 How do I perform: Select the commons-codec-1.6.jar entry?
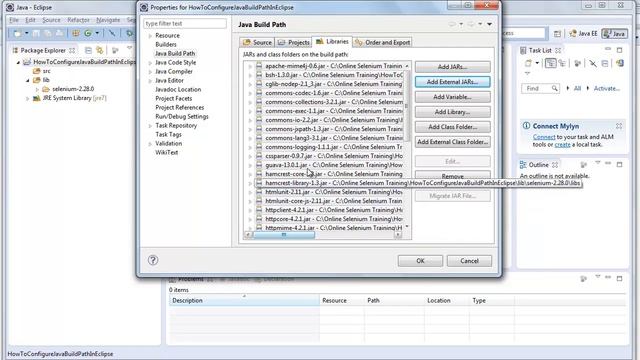[329, 93]
